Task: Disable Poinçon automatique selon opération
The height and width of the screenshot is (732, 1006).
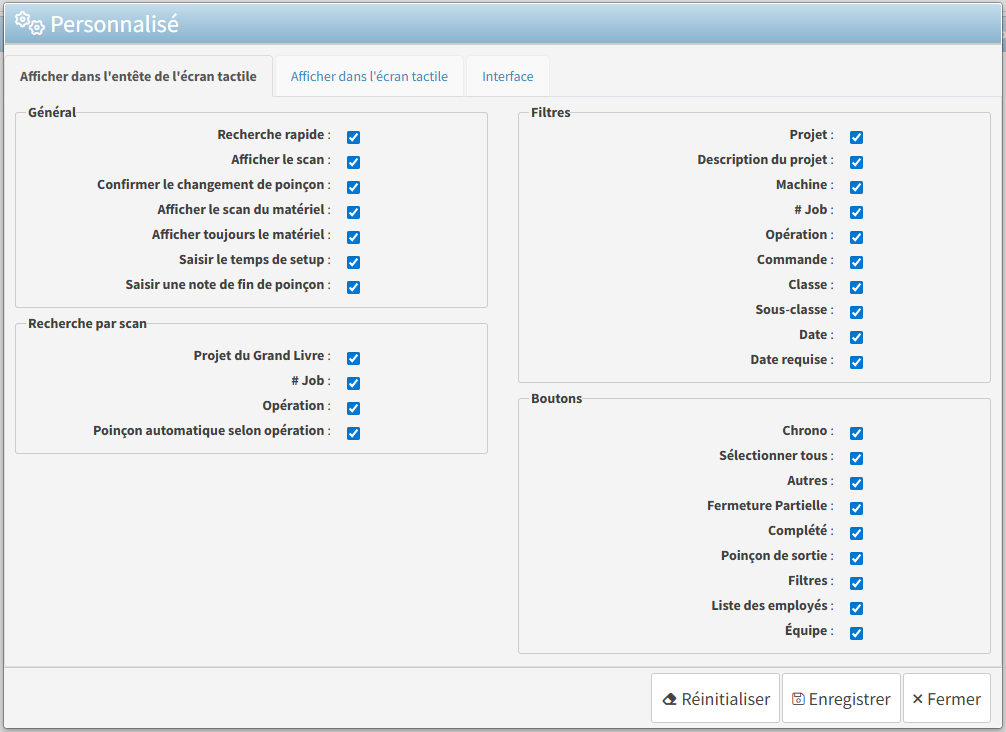Action: click(353, 433)
